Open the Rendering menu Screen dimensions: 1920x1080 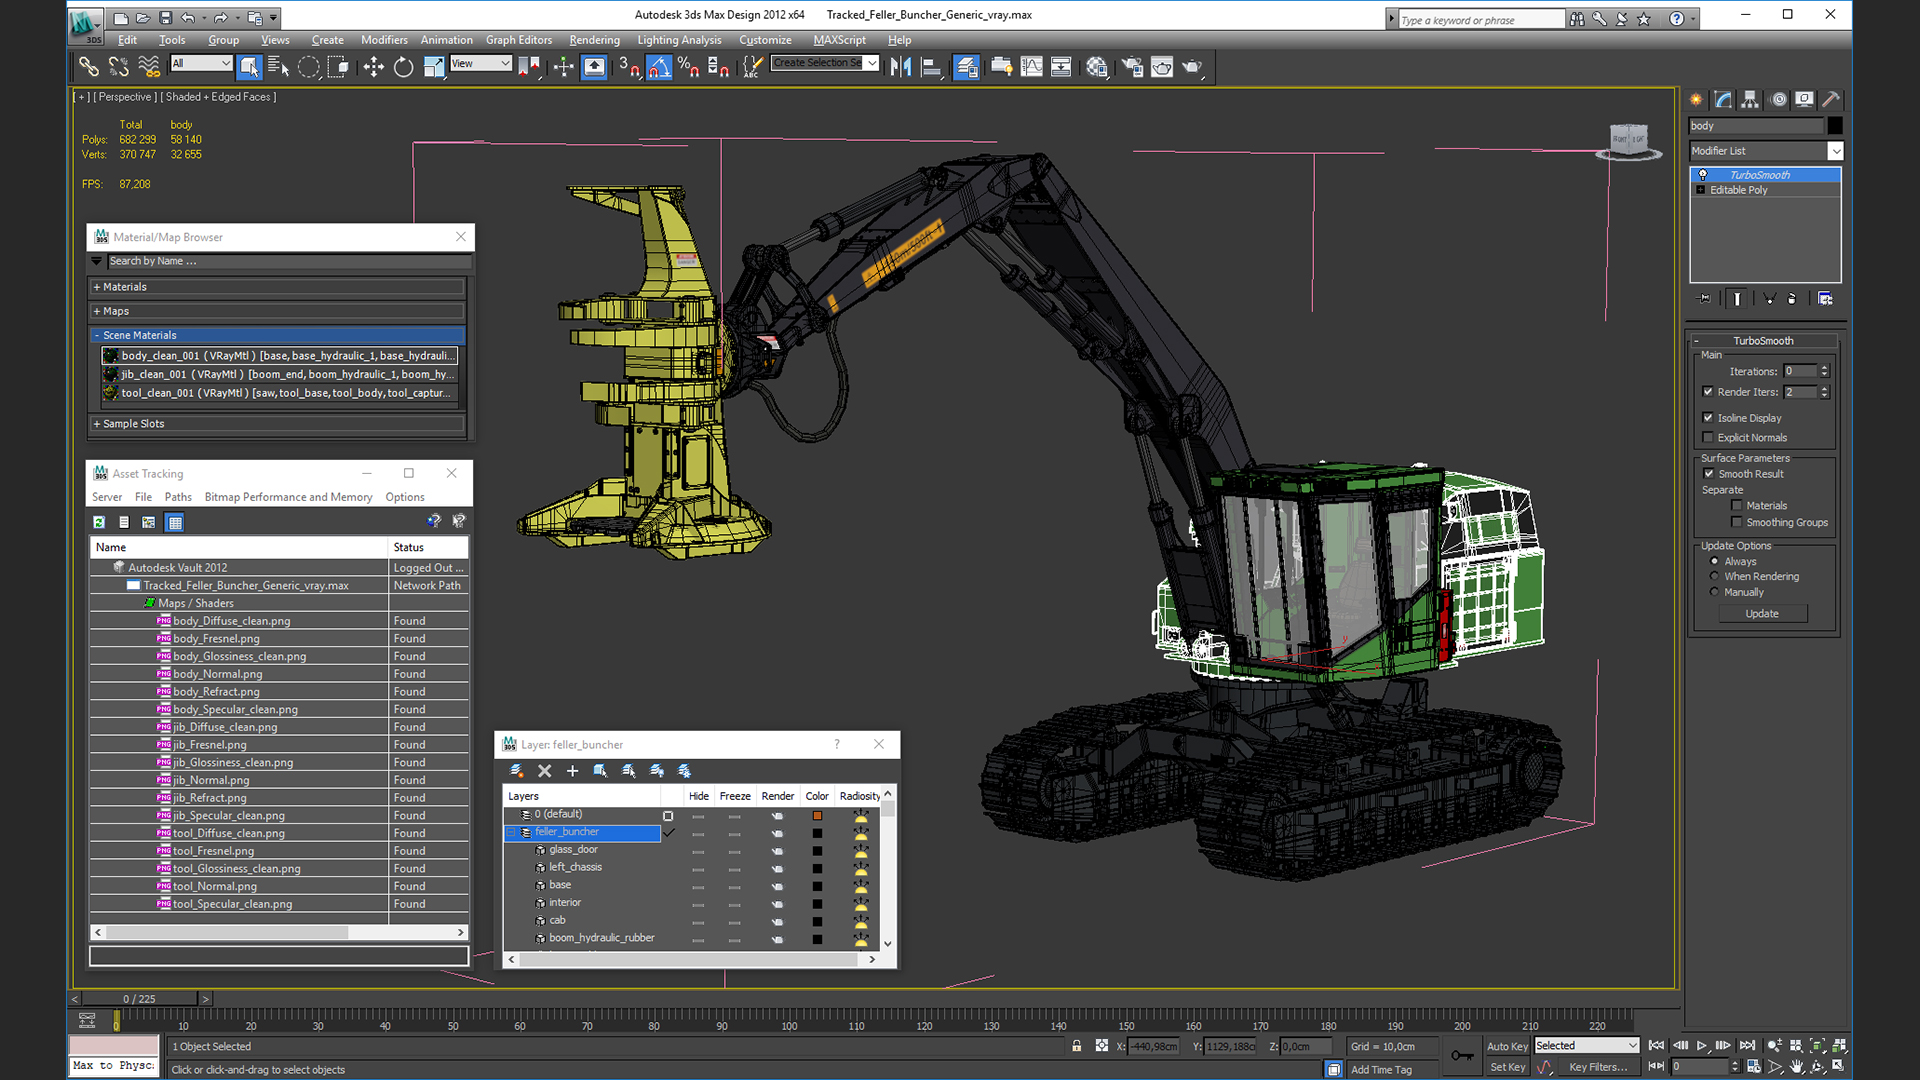click(594, 40)
